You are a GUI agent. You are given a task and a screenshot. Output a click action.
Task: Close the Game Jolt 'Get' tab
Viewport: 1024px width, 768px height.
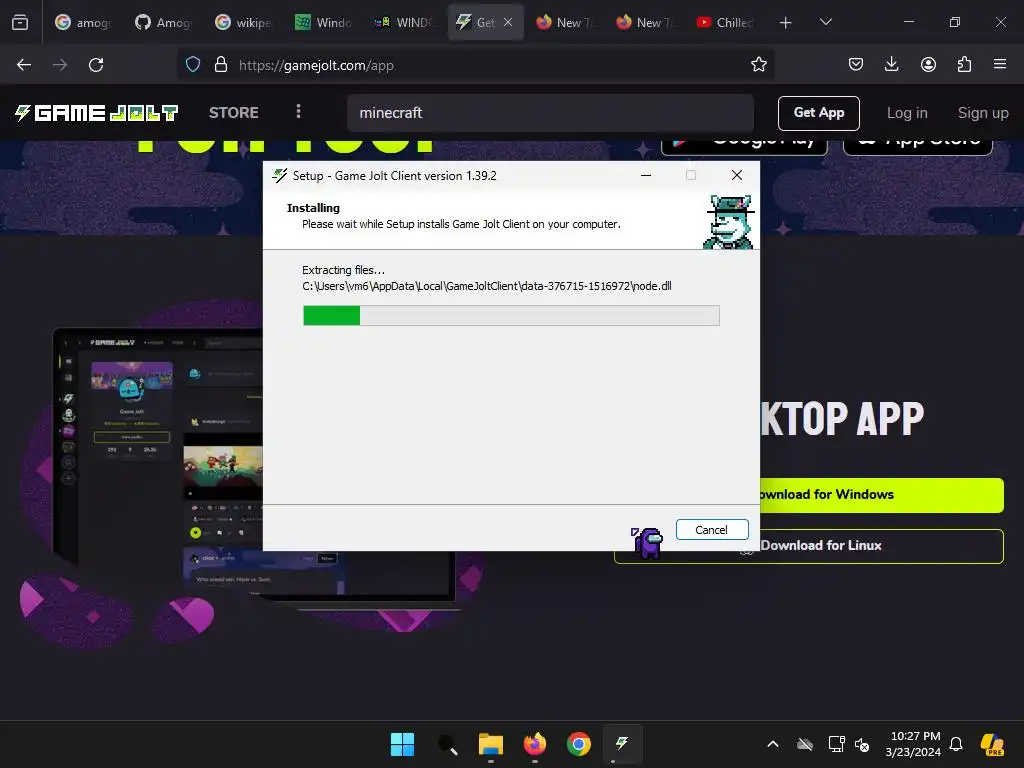tap(508, 22)
